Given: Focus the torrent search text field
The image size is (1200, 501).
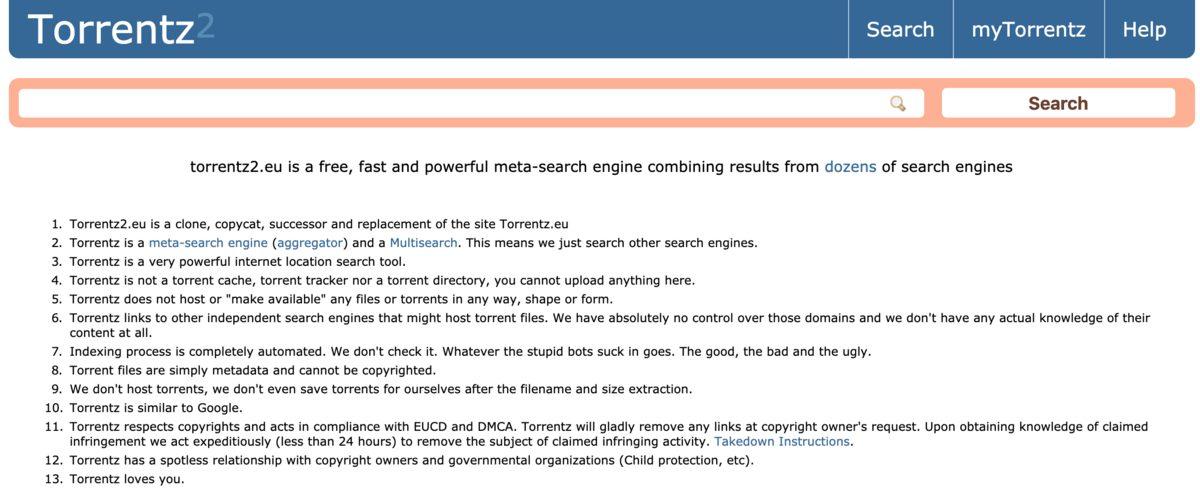Looking at the screenshot, I should (x=450, y=103).
